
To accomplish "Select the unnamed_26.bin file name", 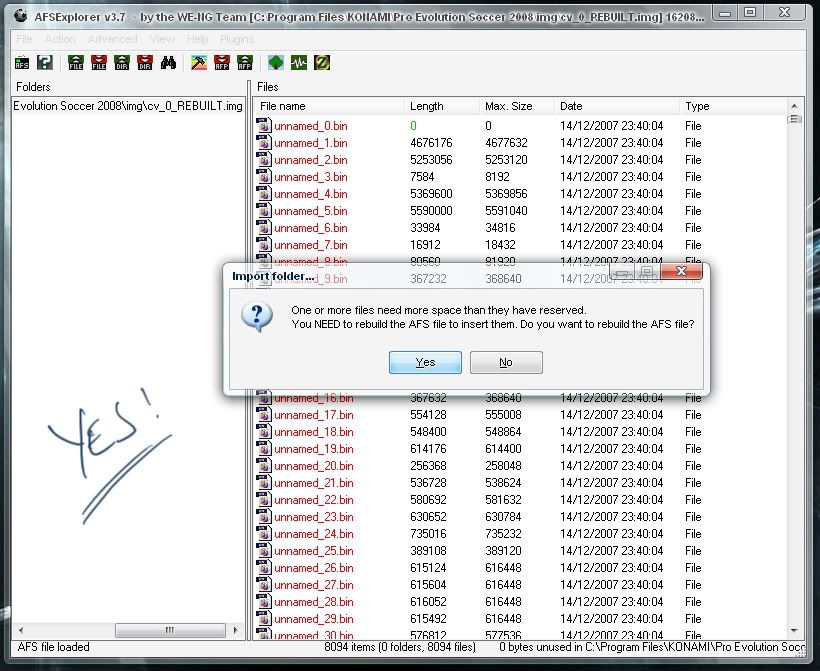I will 314,568.
